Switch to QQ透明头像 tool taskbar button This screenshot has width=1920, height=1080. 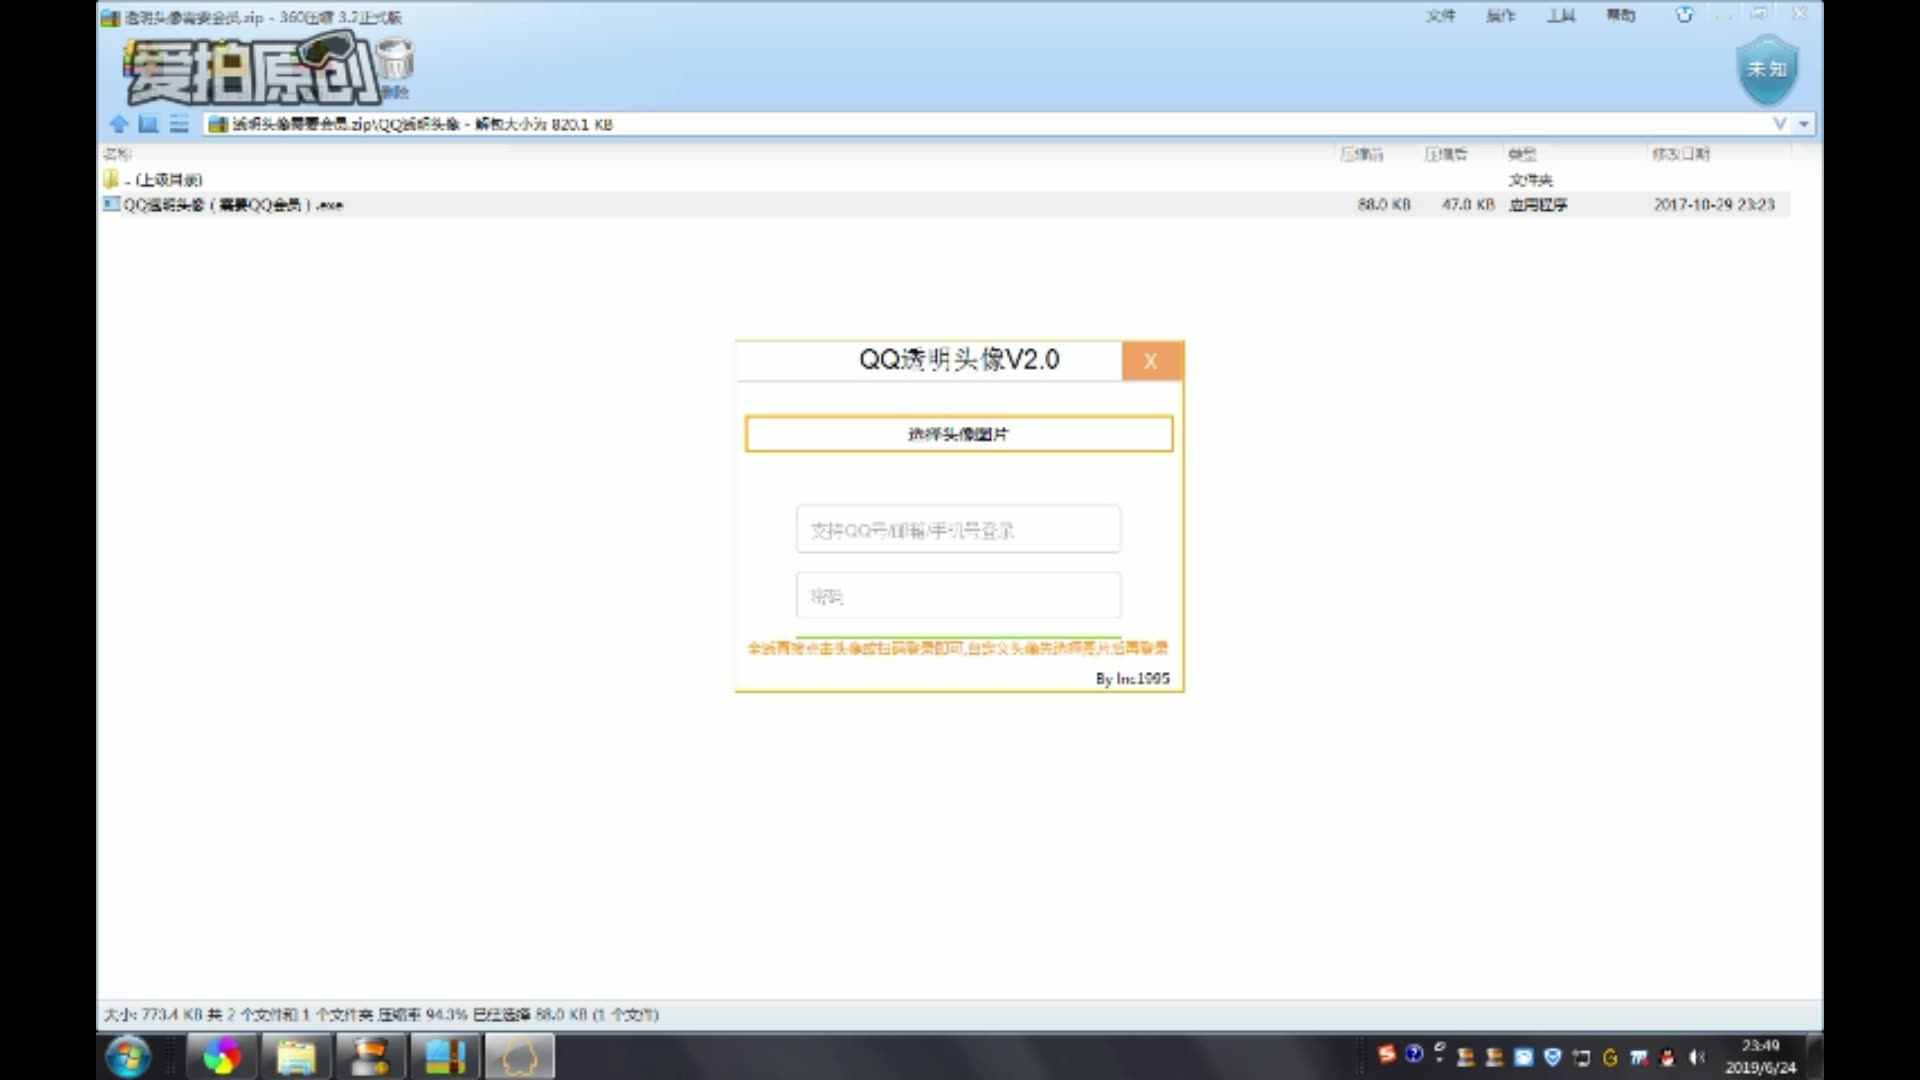[x=520, y=1057]
